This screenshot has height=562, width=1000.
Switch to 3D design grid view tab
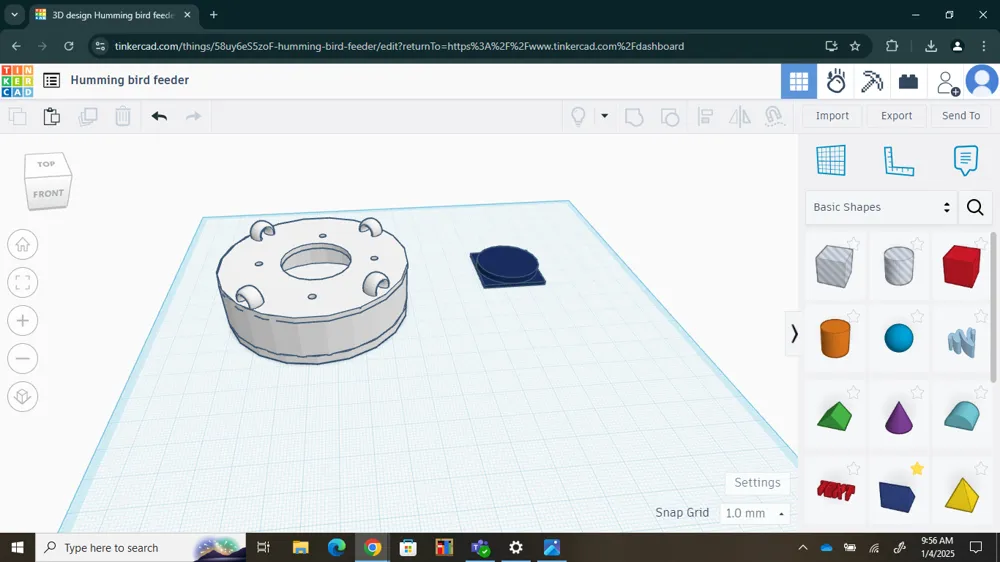pos(798,82)
